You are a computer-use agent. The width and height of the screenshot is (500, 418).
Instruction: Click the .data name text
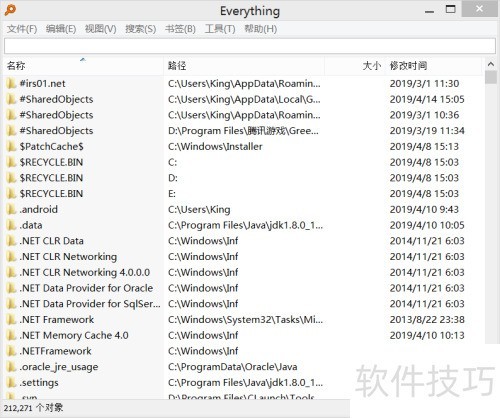tap(31, 225)
